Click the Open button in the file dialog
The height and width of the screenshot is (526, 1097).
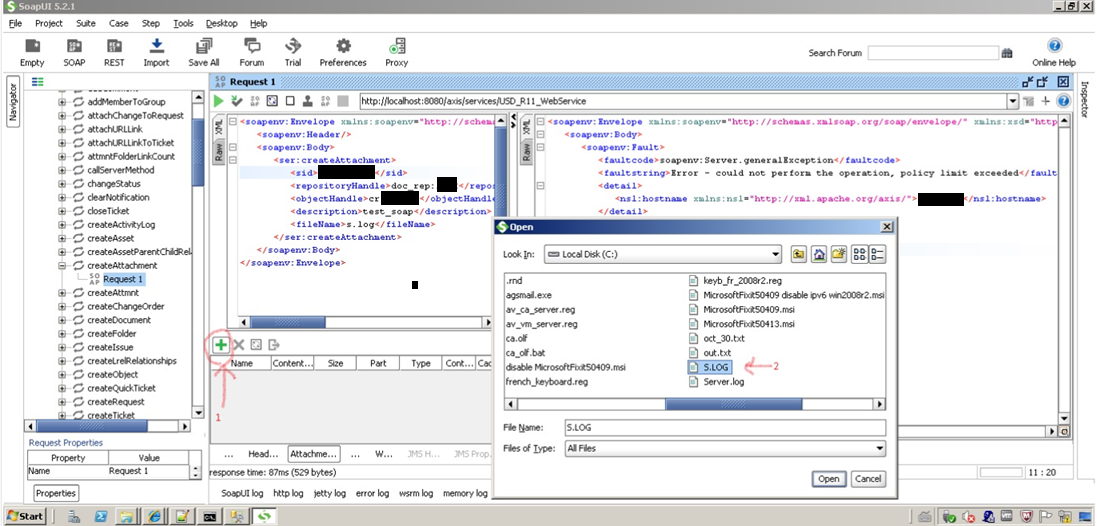(x=829, y=479)
